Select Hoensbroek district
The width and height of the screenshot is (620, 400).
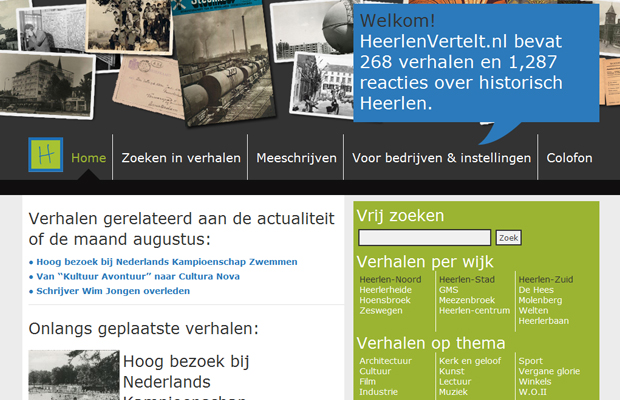[385, 300]
